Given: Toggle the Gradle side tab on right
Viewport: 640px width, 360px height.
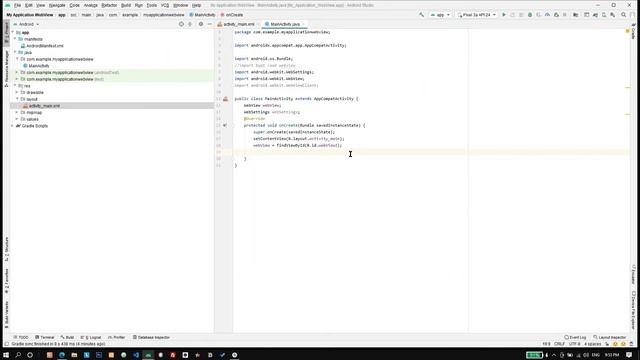Looking at the screenshot, I should click(633, 32).
